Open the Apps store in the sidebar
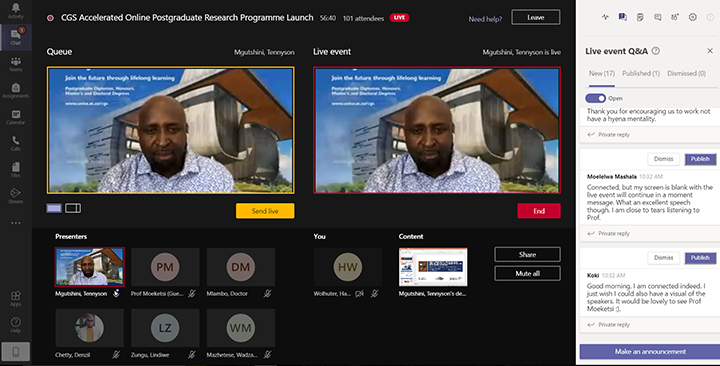Screen dimensions: 720x366 pyautogui.click(x=16, y=298)
